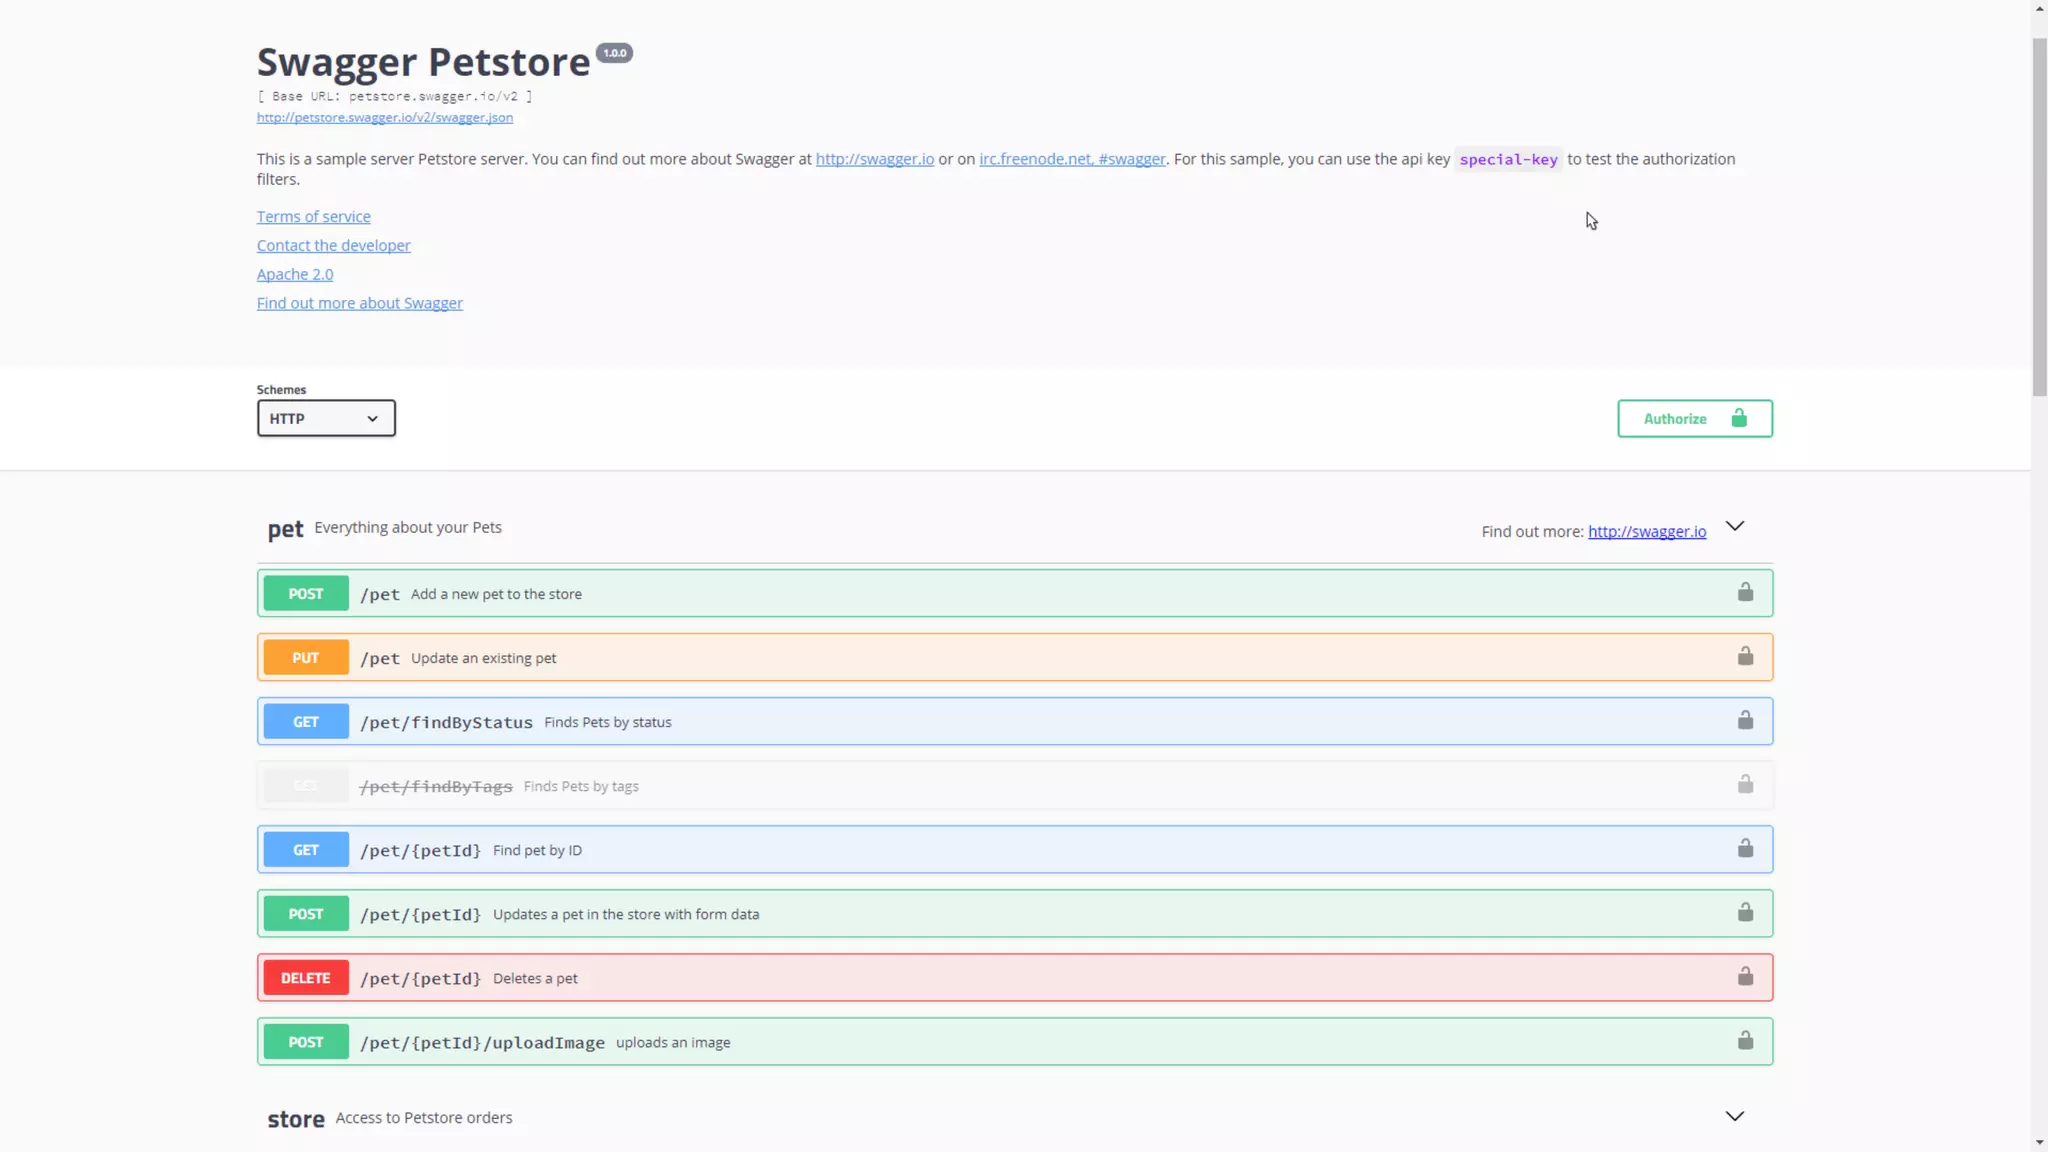Collapse the store section chevron
Image resolution: width=2048 pixels, height=1152 pixels.
1735,1117
